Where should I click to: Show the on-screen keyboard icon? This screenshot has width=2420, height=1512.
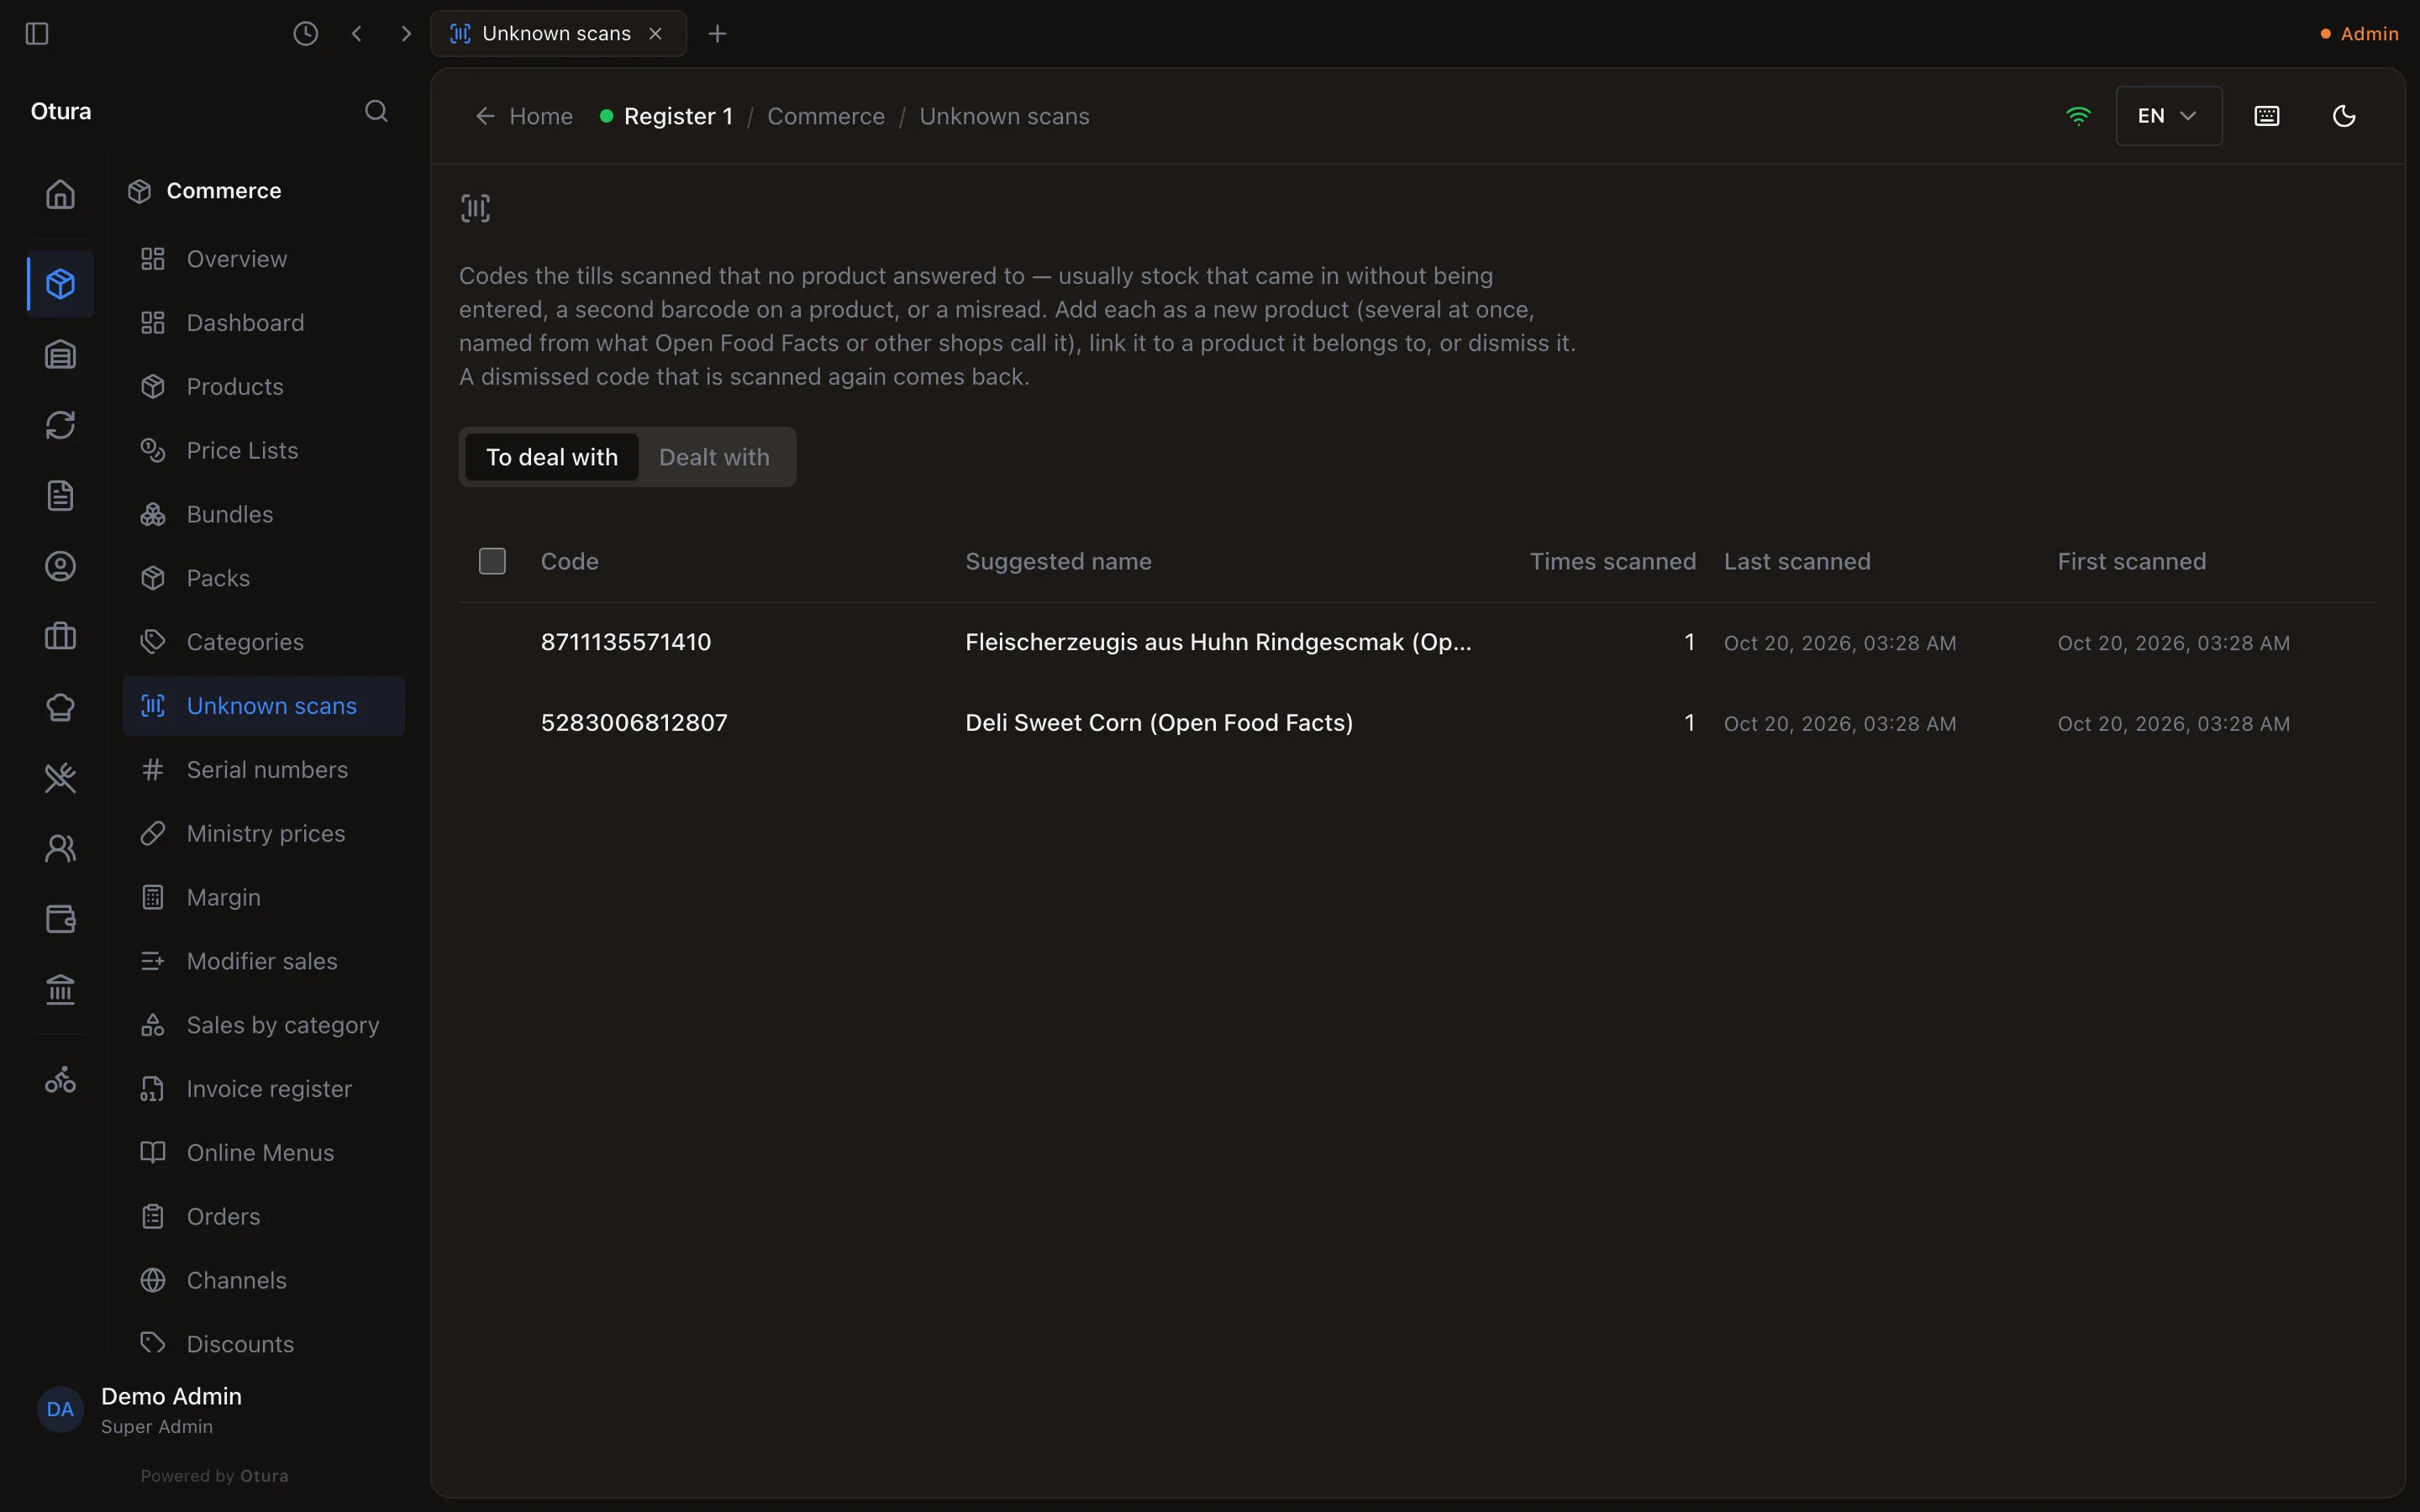(x=2267, y=116)
